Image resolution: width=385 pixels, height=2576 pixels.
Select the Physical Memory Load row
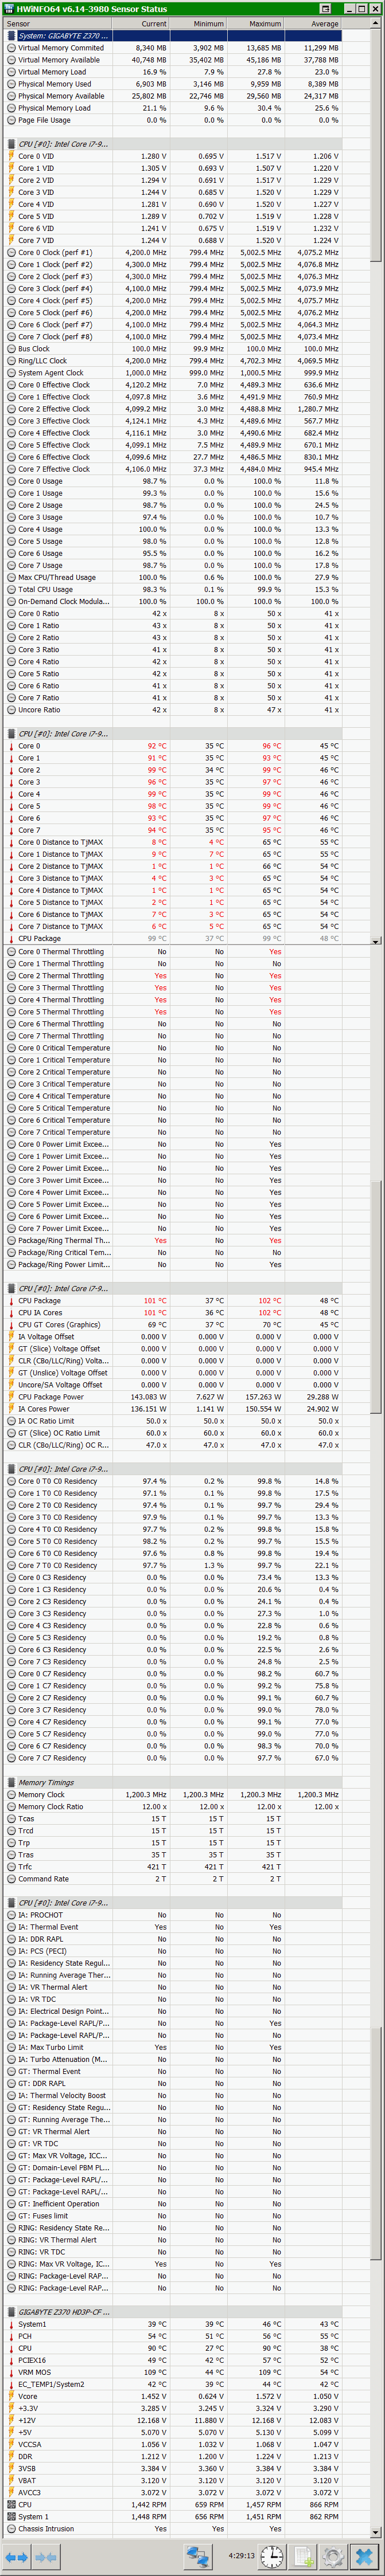click(x=172, y=108)
